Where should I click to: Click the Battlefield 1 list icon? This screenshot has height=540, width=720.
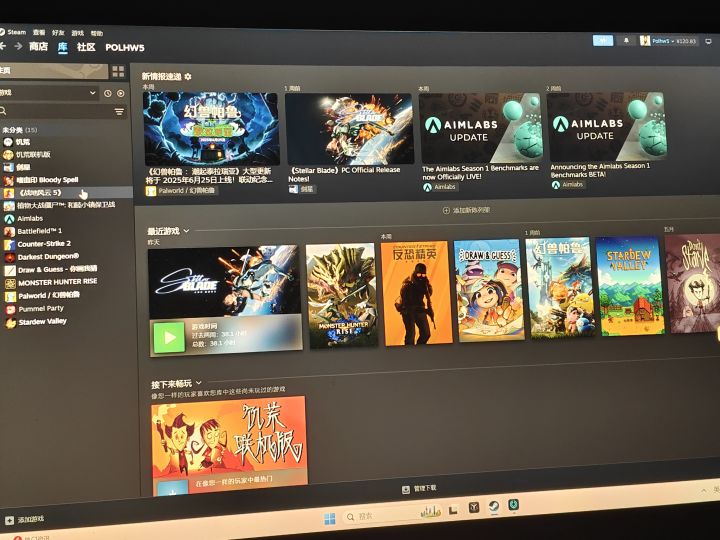9,231
